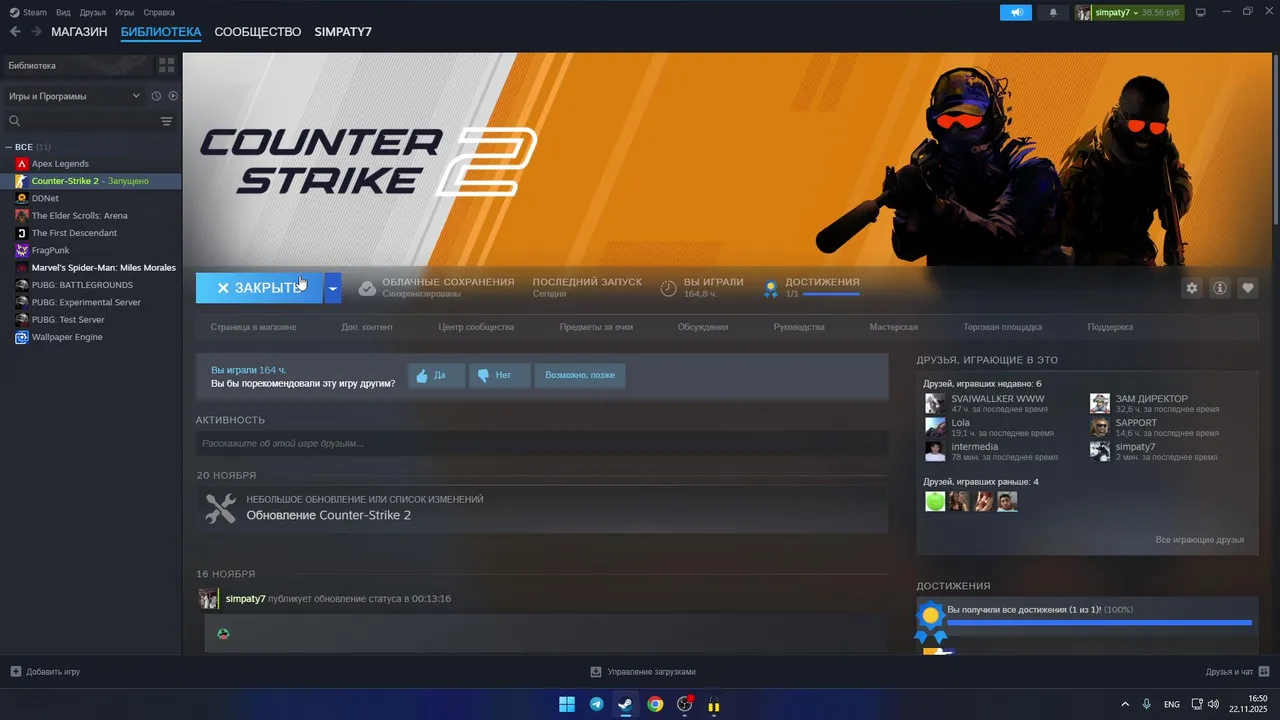Open Страница в магазине link

253,327
